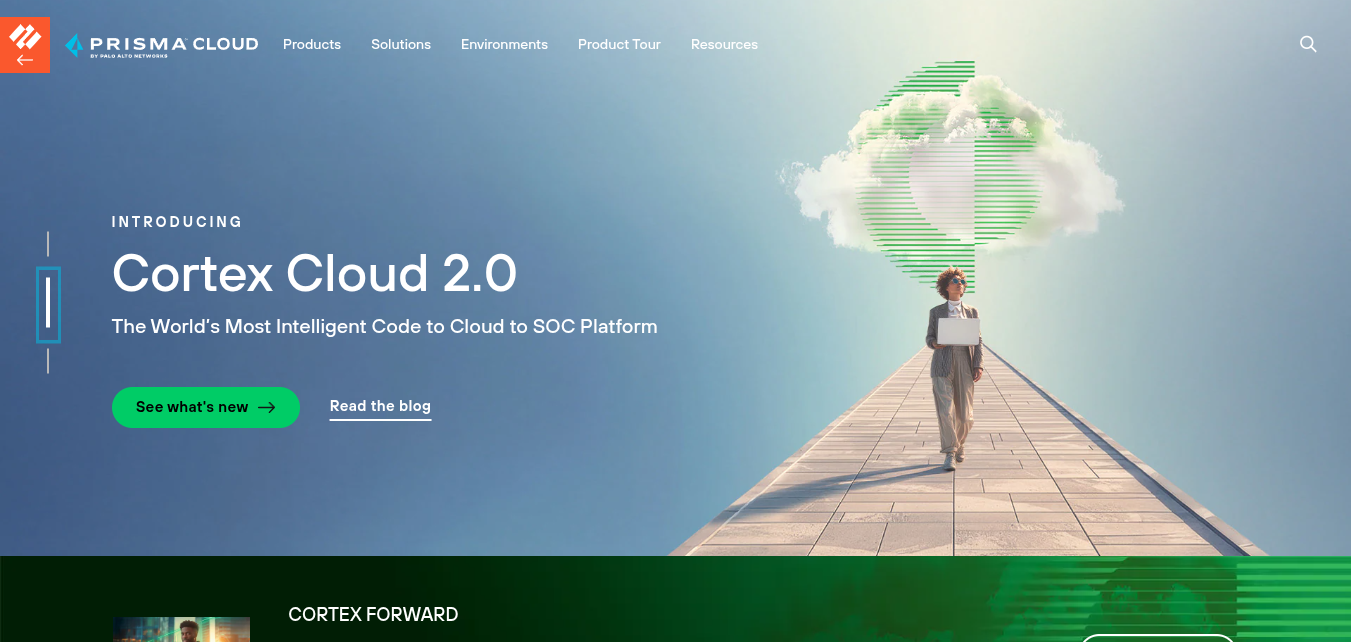Open the Resources navigation item

pyautogui.click(x=724, y=44)
